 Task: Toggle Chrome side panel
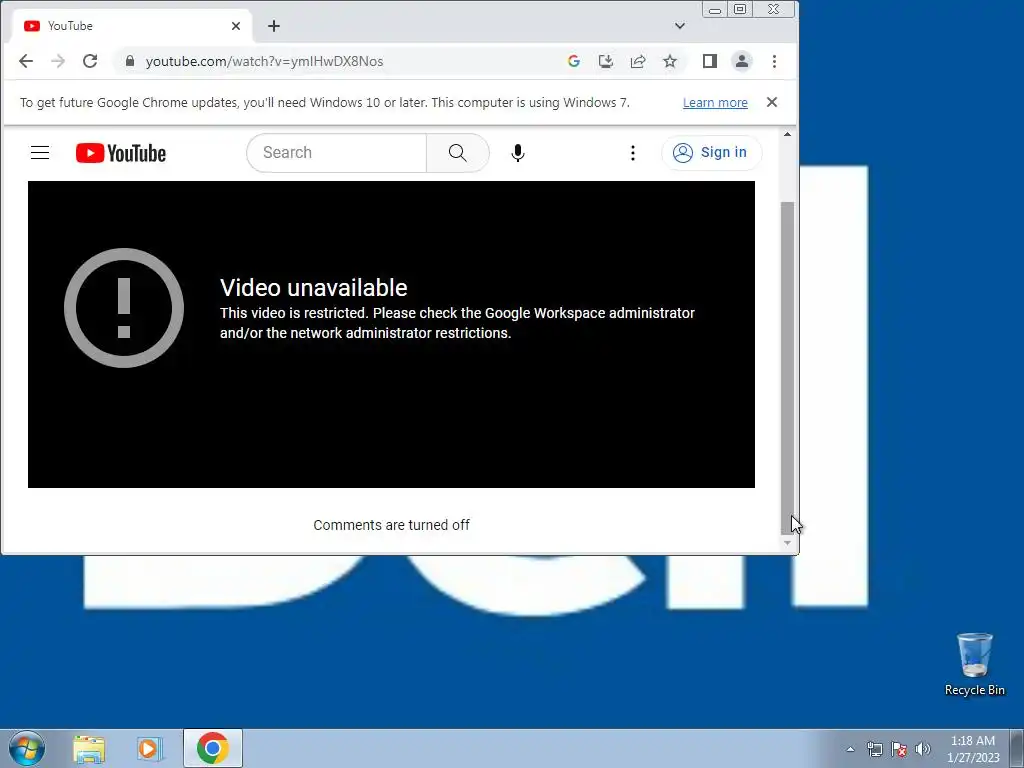tap(710, 61)
